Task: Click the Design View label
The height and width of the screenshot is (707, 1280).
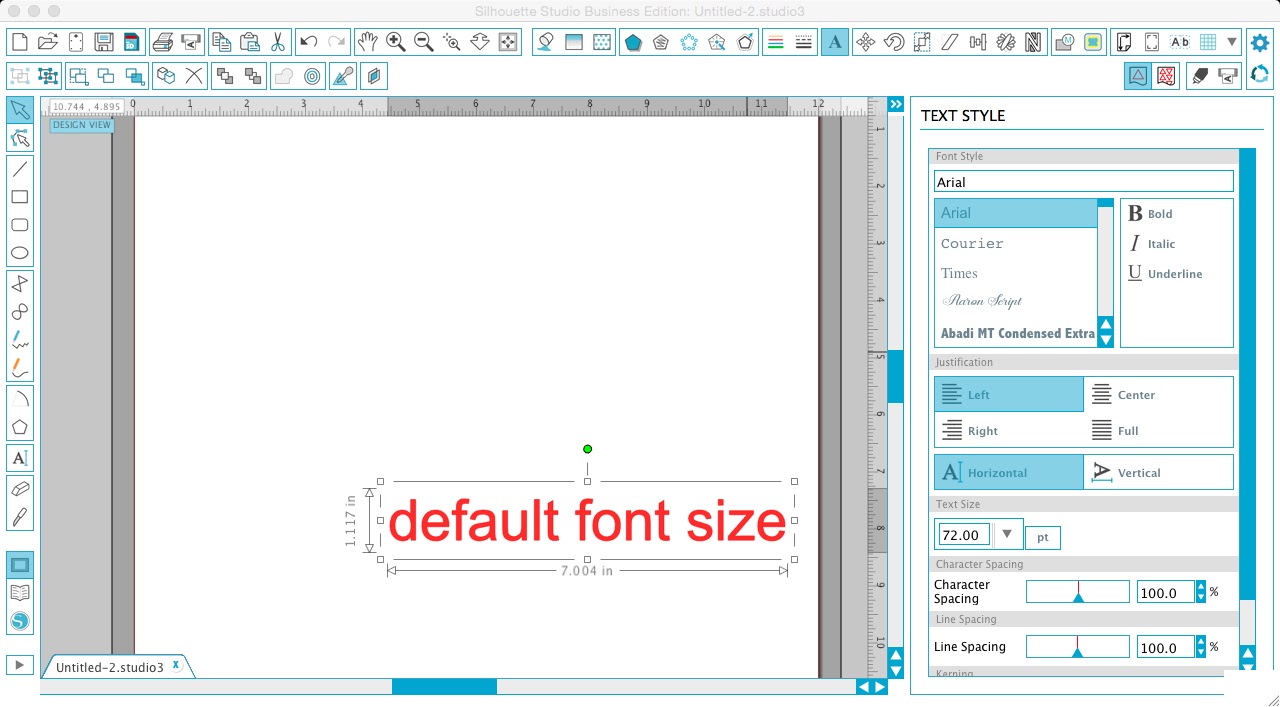Action: click(81, 125)
